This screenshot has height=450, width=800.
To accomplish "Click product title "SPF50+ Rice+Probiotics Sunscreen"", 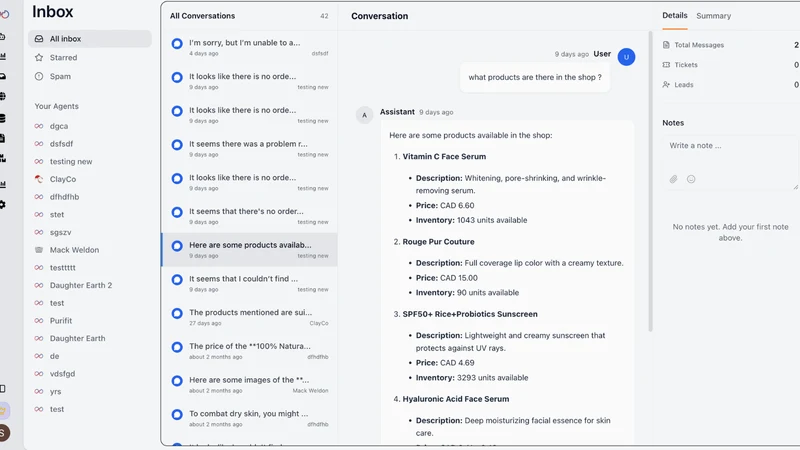I will click(470, 314).
